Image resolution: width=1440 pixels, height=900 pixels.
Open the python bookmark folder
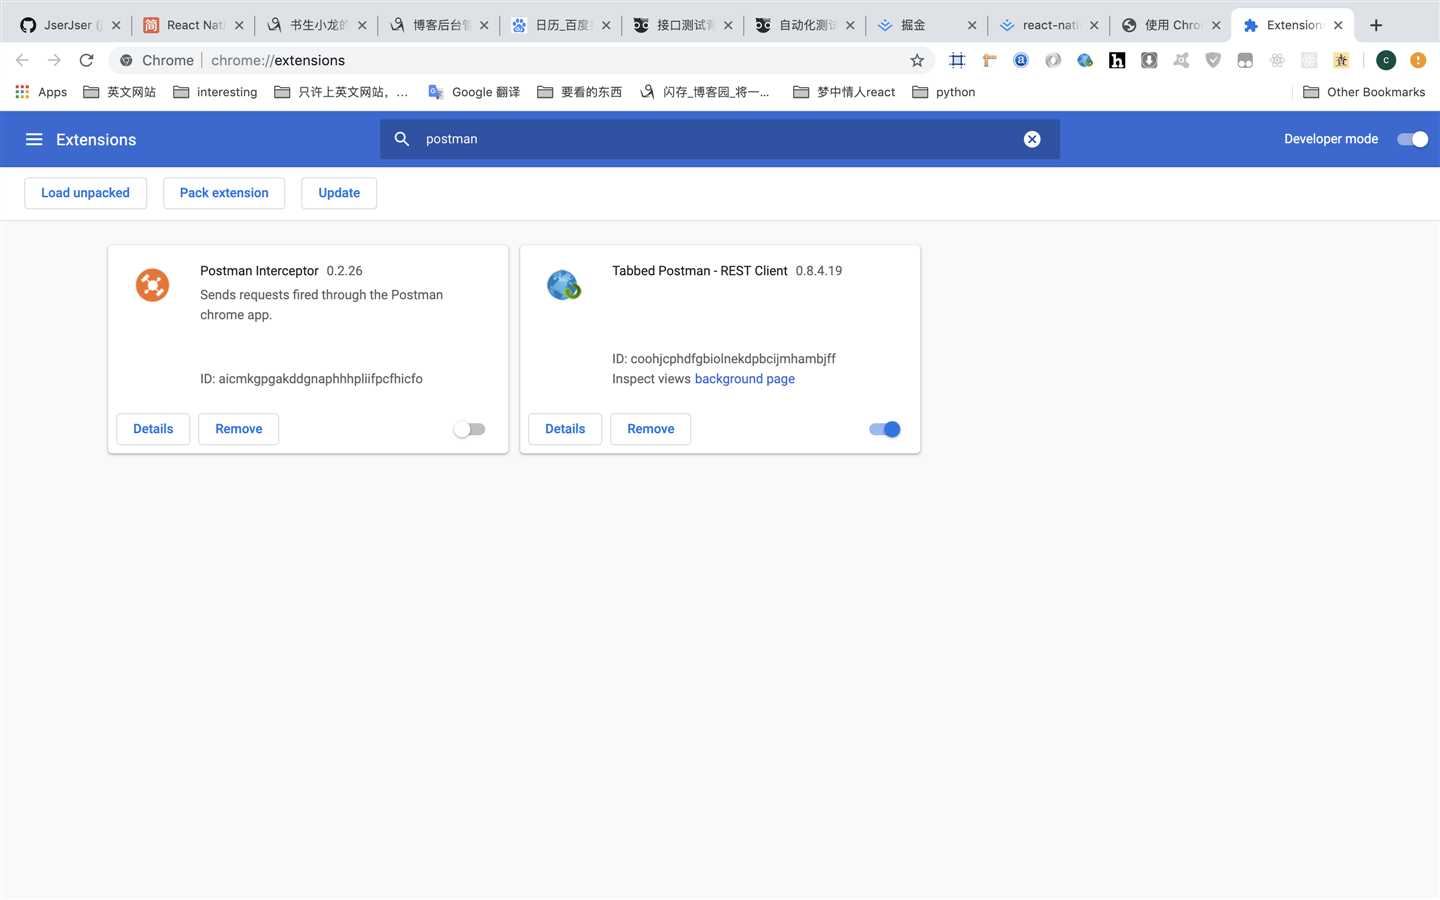pyautogui.click(x=943, y=92)
